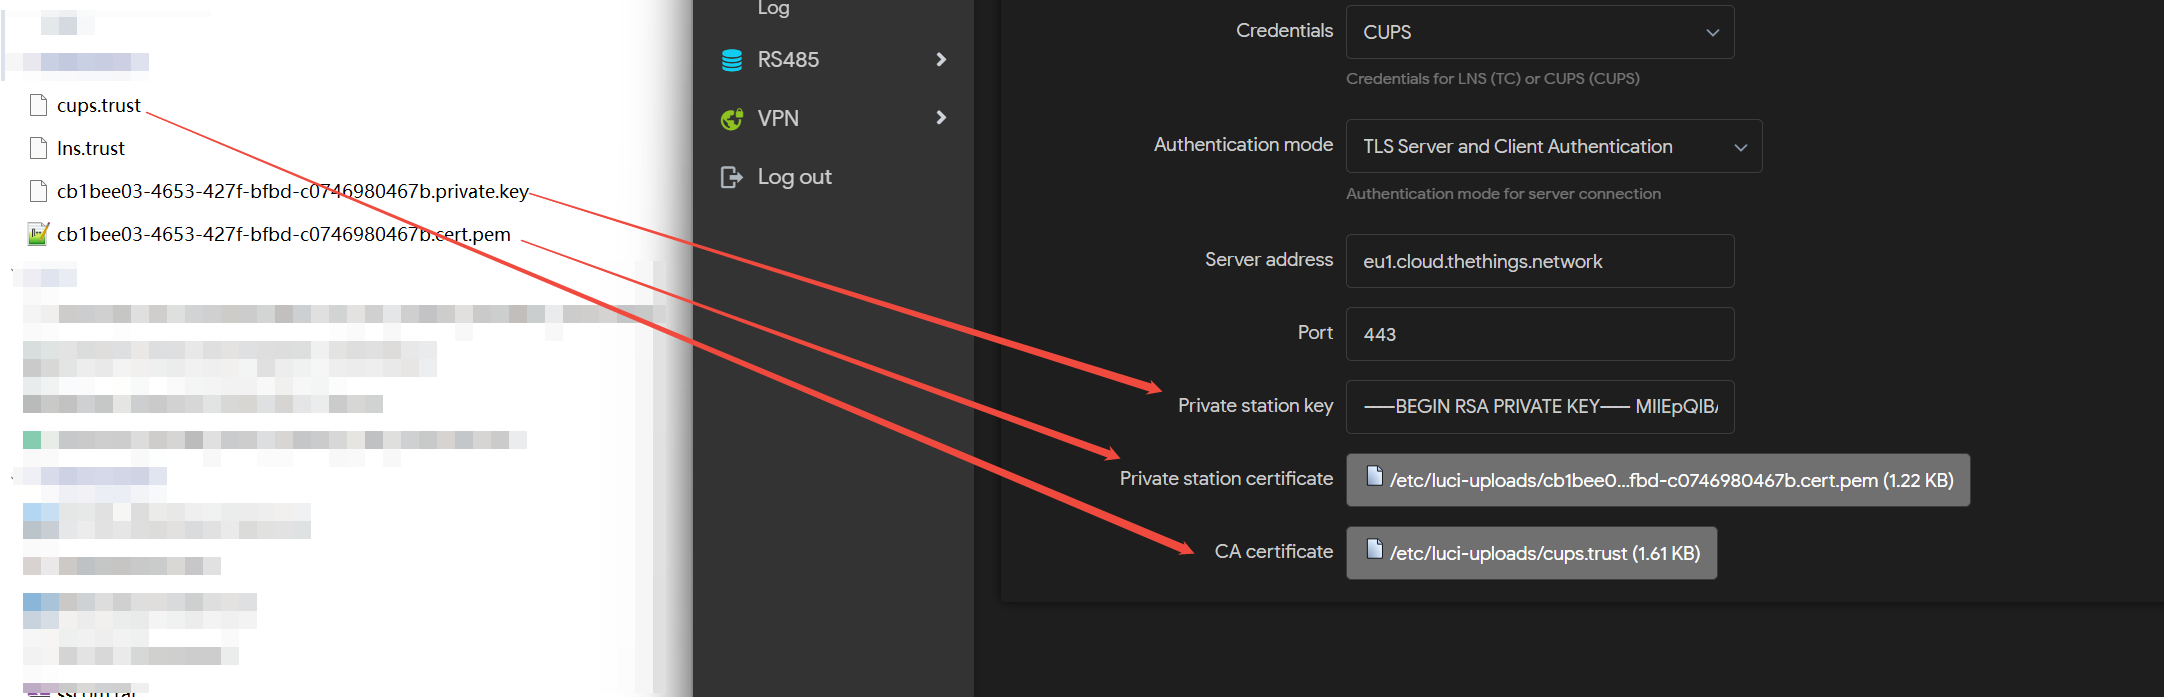Click the VPN globe icon
The width and height of the screenshot is (2164, 697).
click(732, 119)
